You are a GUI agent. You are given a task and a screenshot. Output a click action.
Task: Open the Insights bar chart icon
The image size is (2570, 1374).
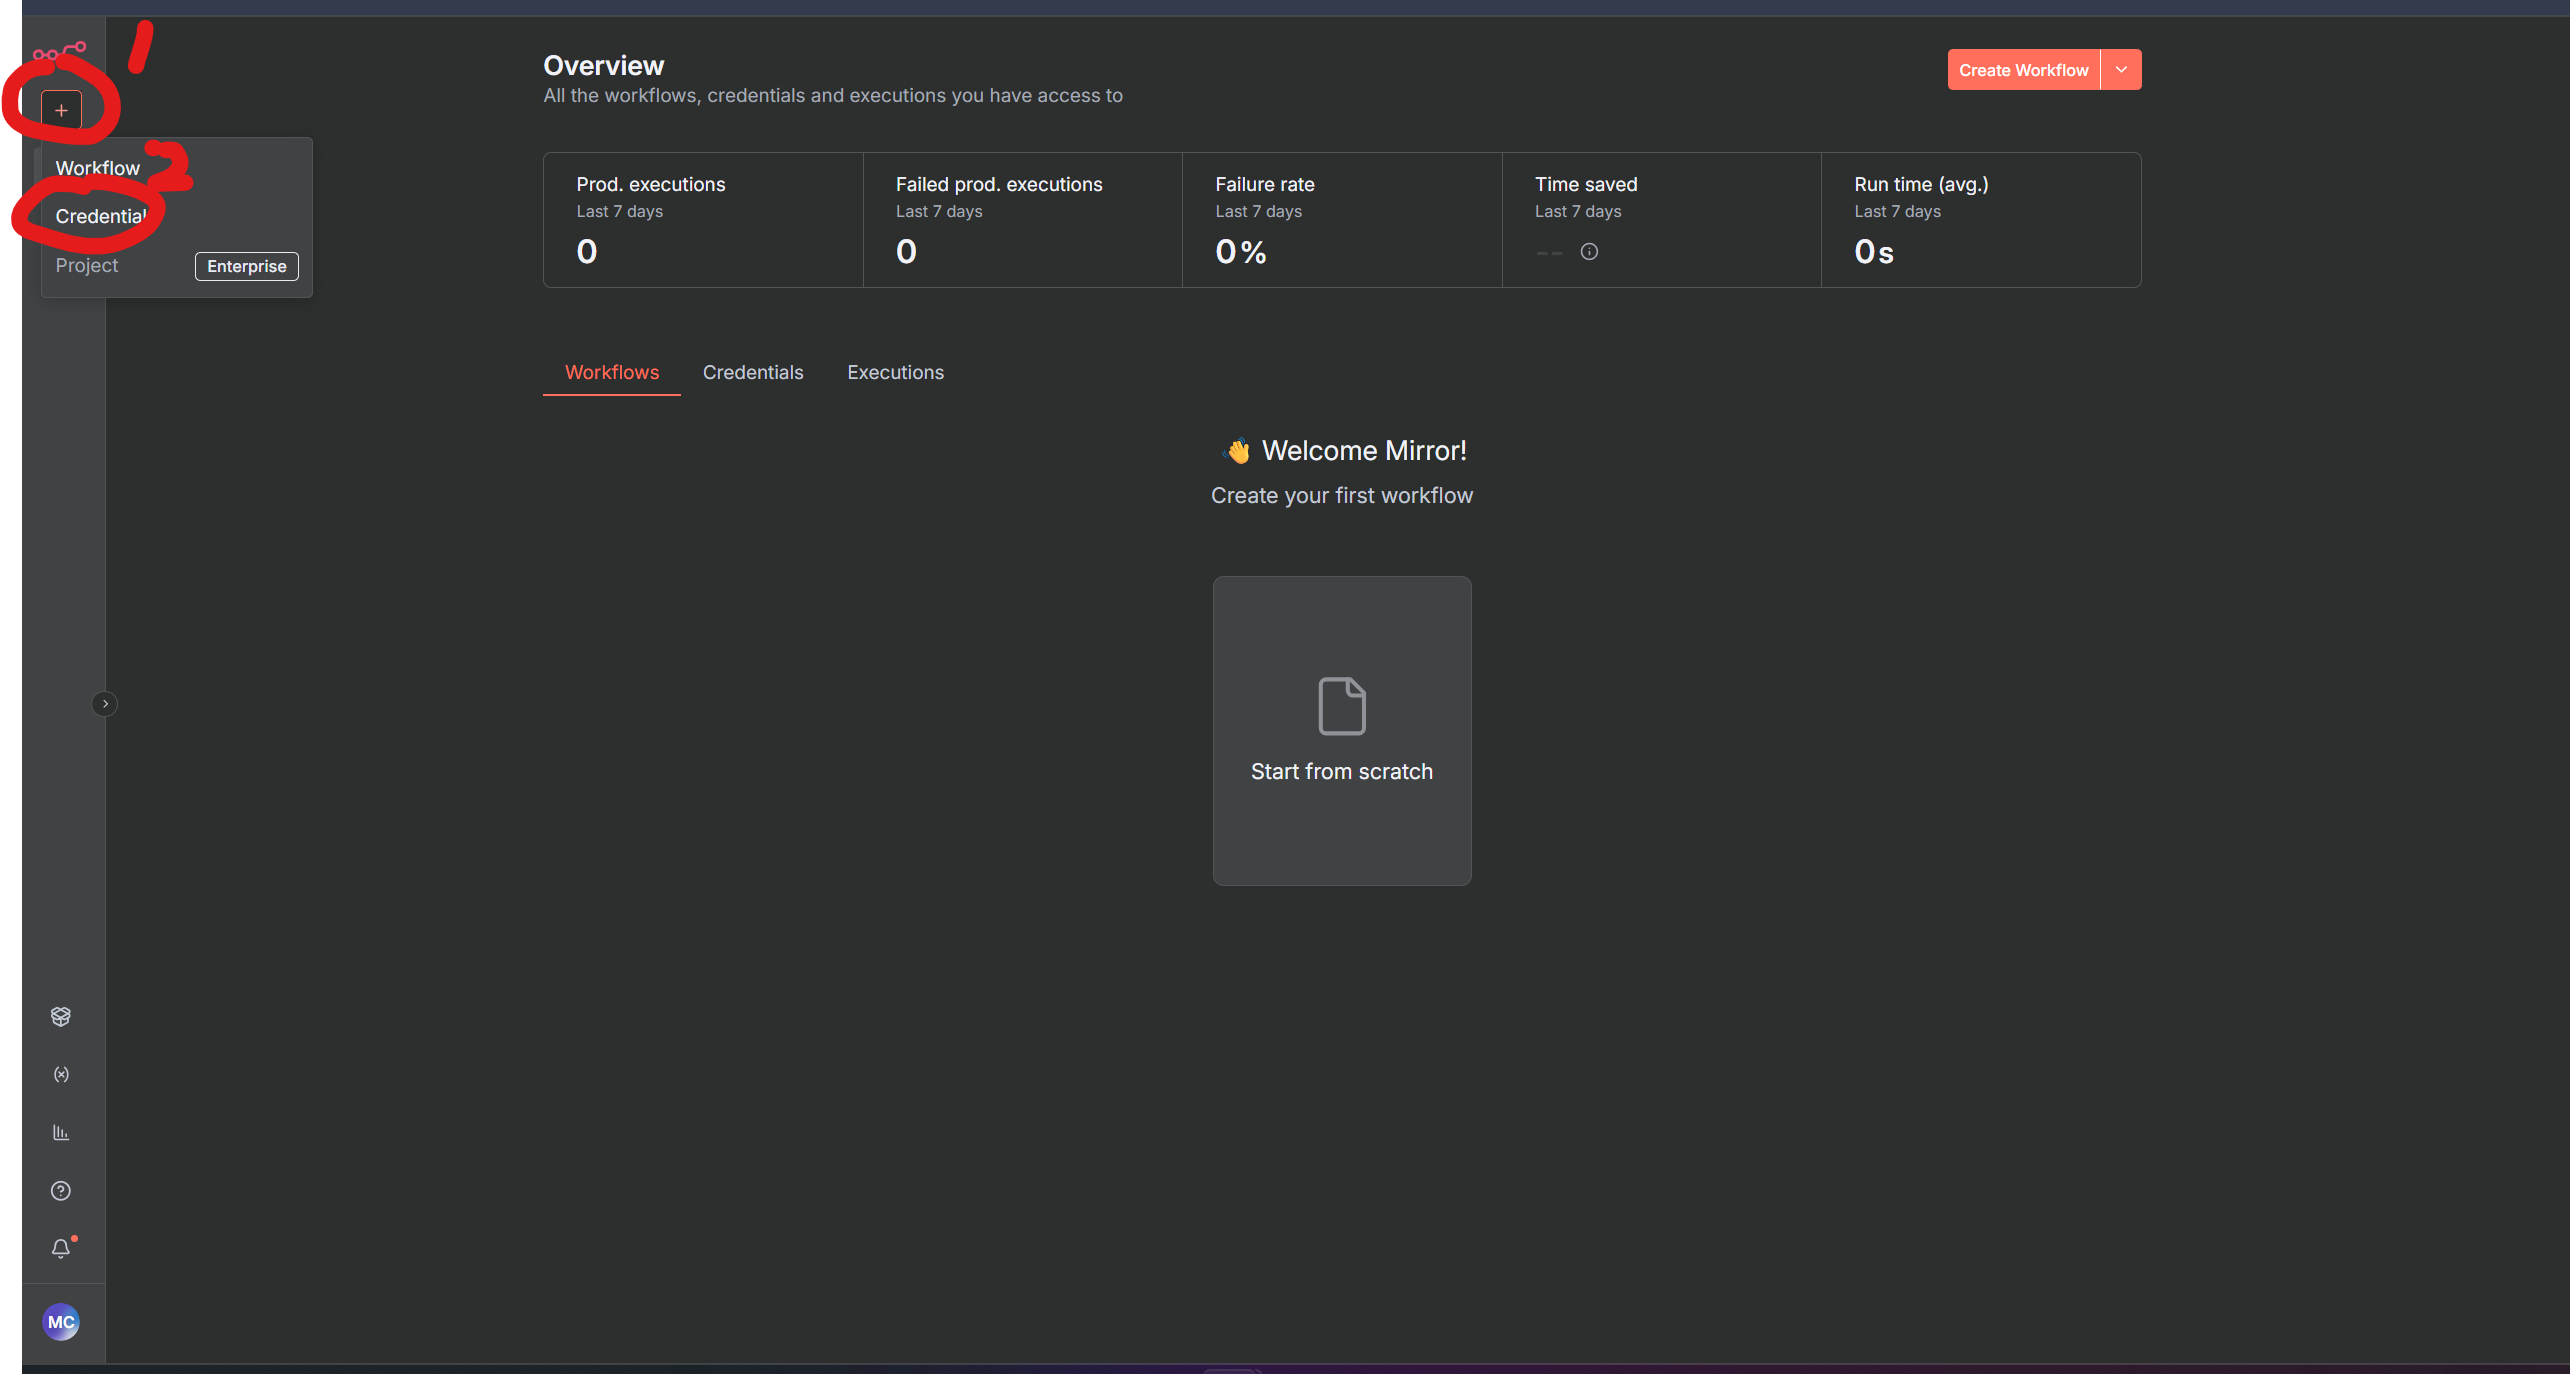61,1132
